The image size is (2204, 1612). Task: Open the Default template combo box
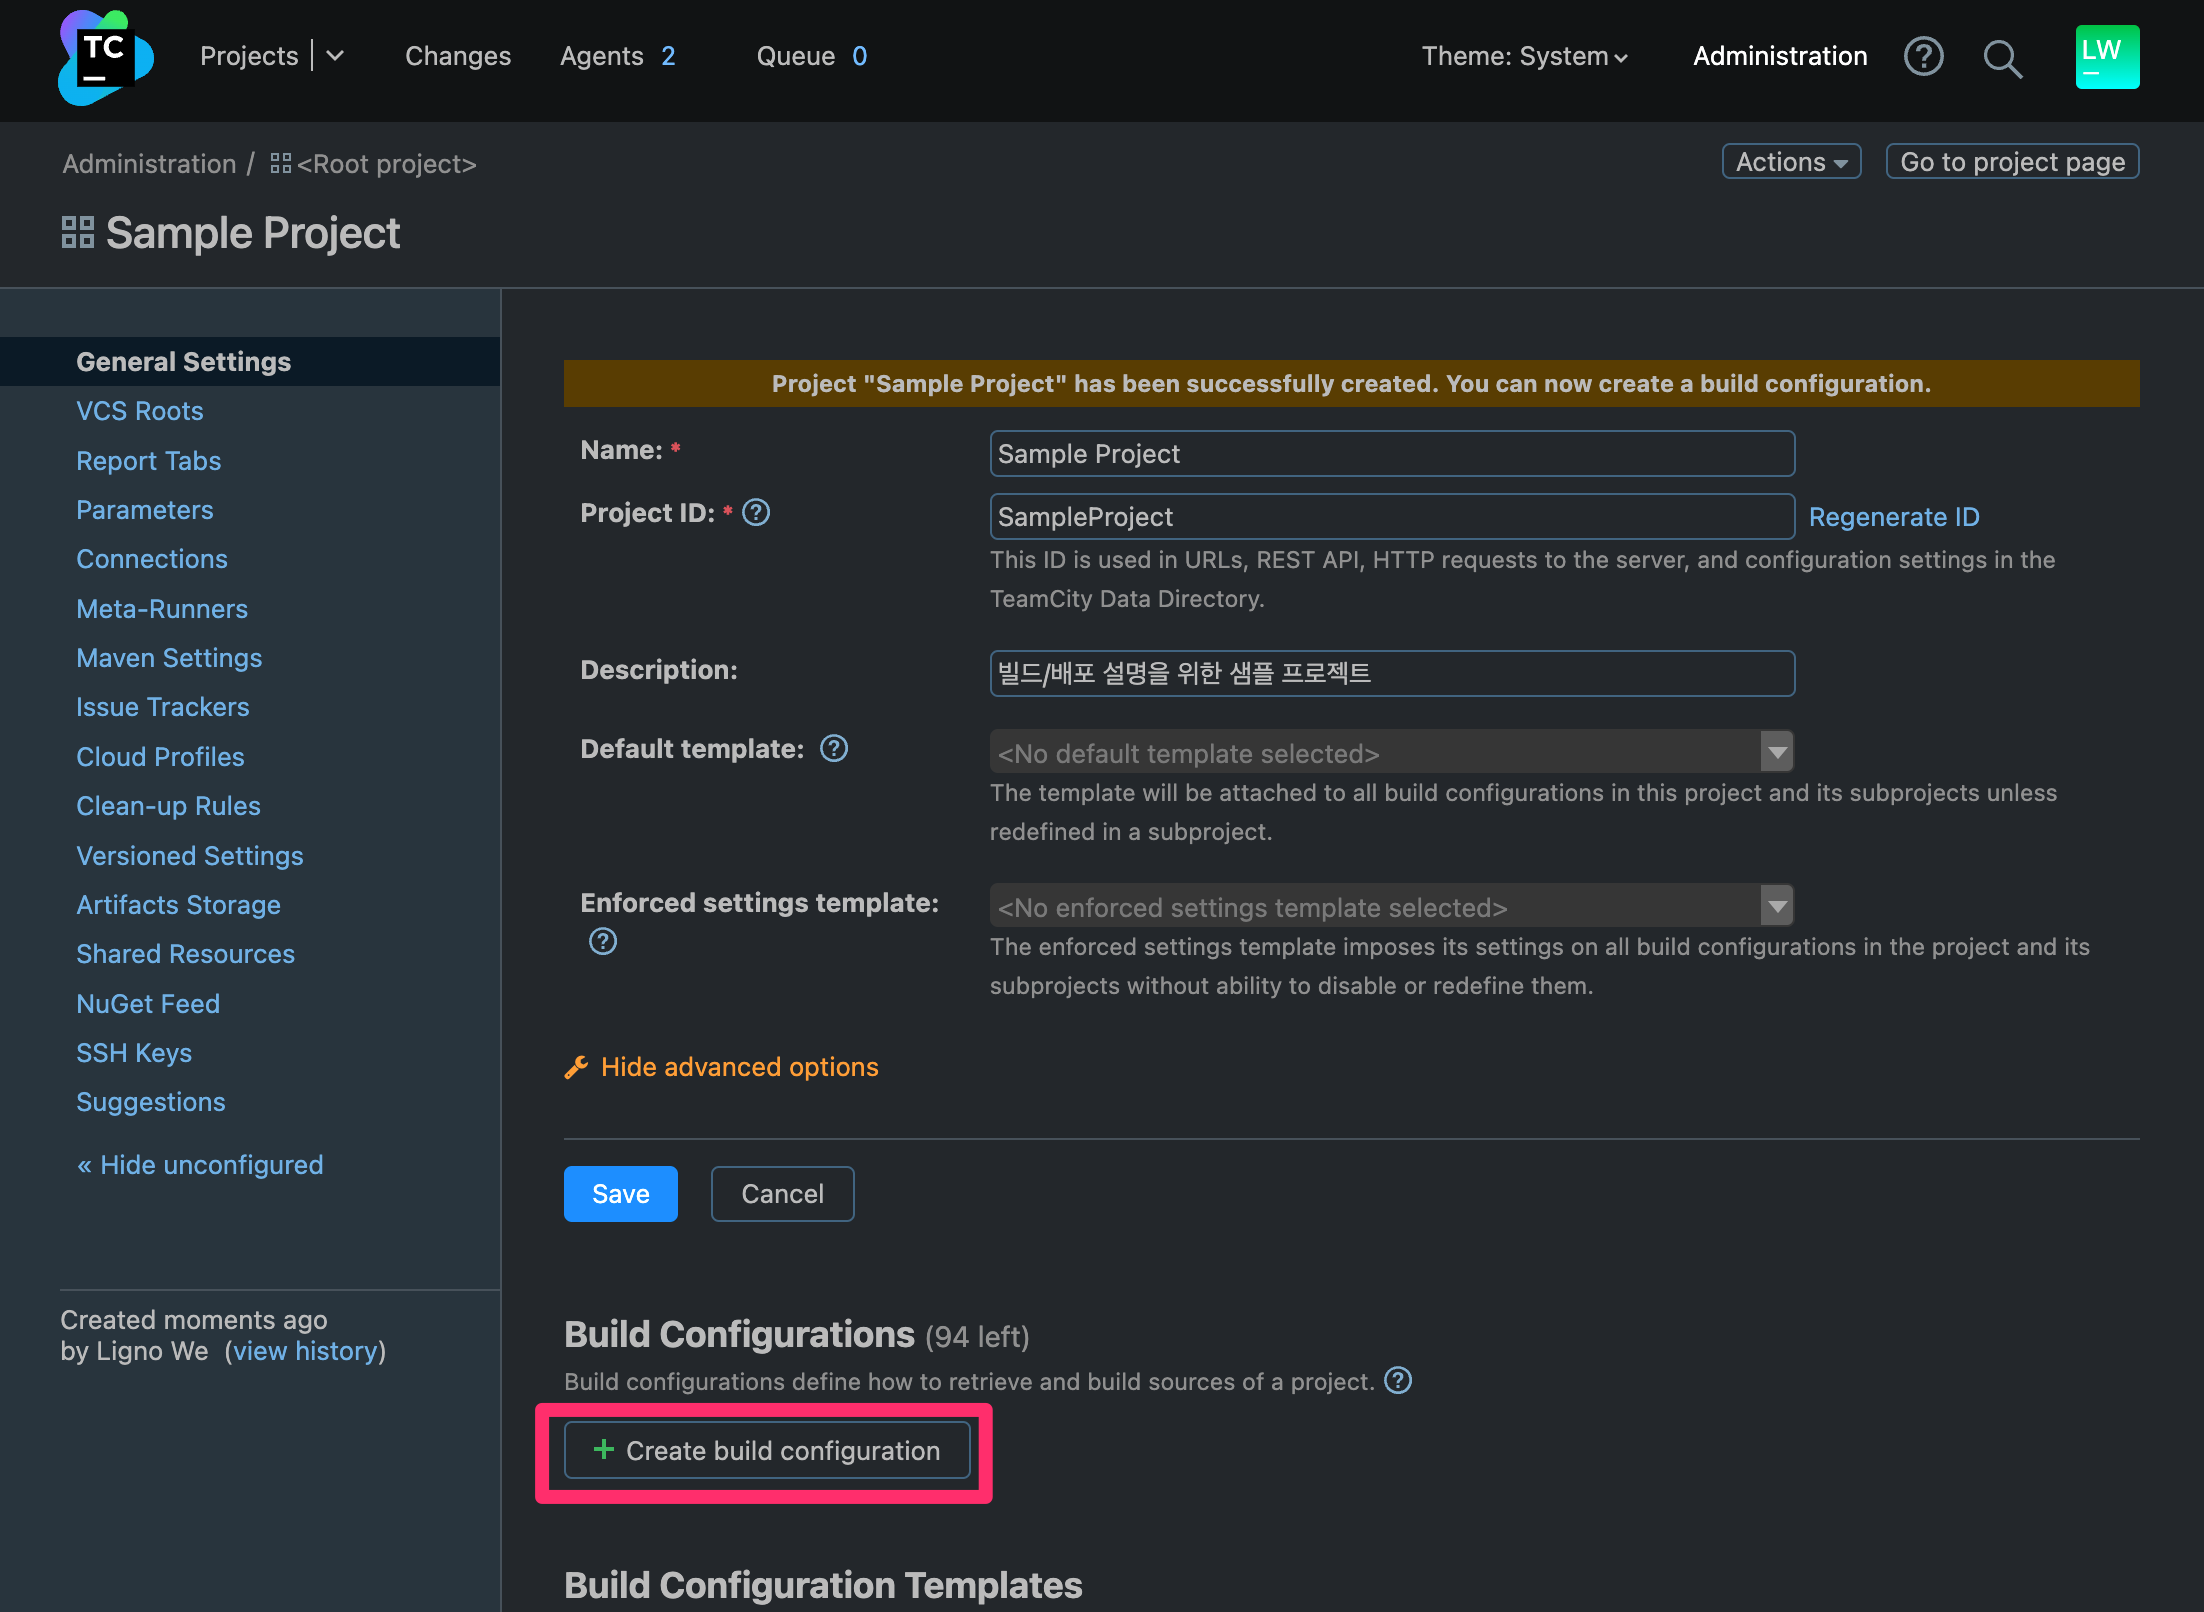pos(1390,752)
